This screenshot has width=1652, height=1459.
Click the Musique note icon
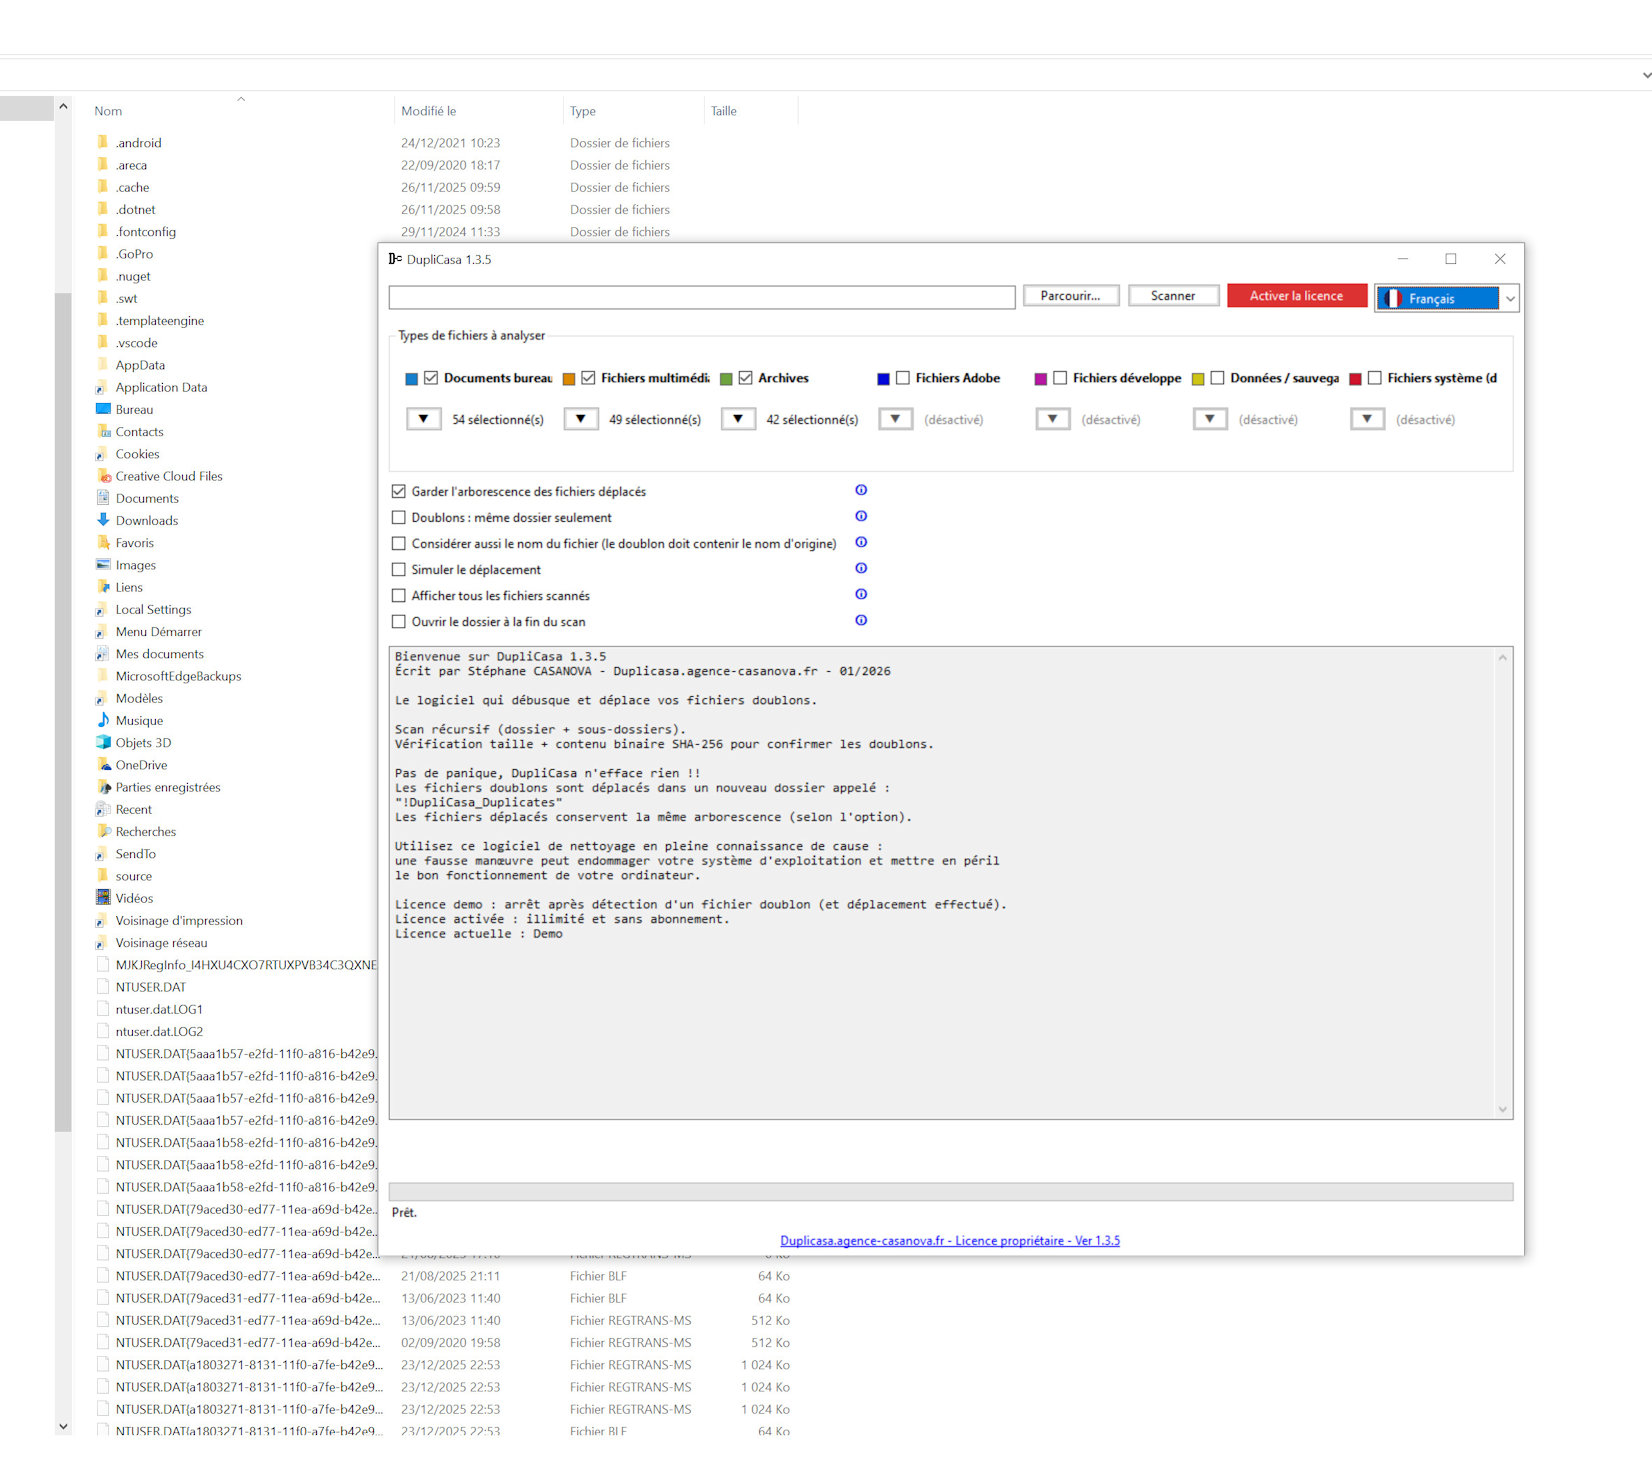point(103,720)
